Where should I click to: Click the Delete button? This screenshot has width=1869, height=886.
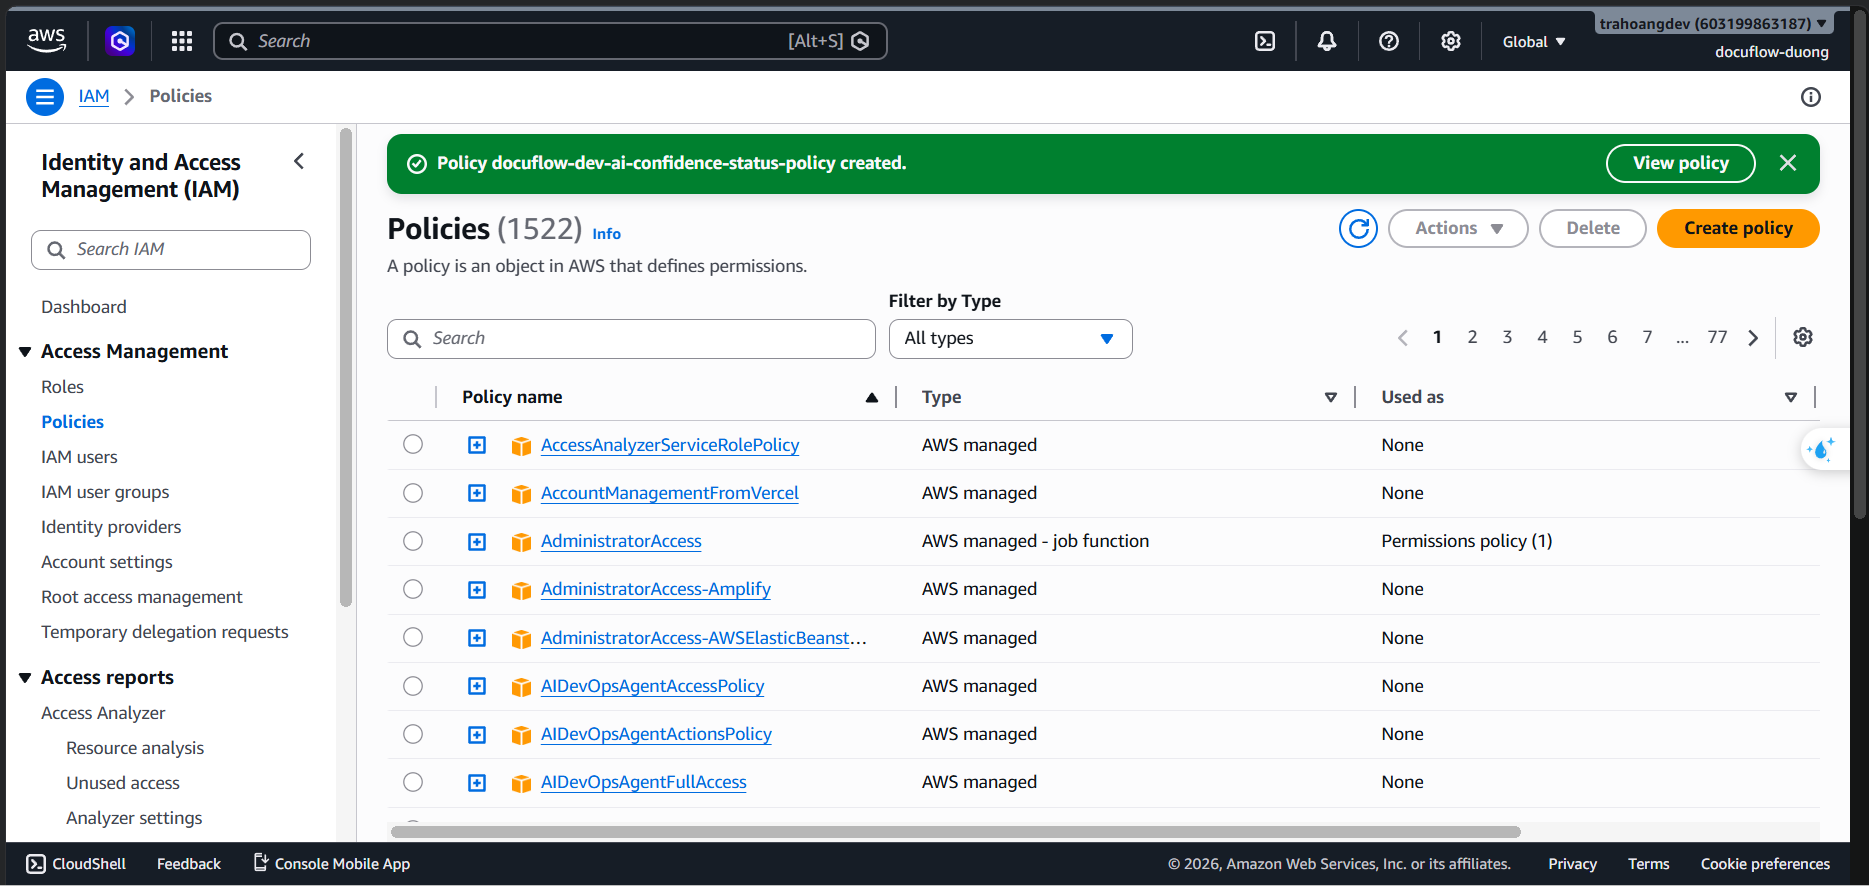1592,228
